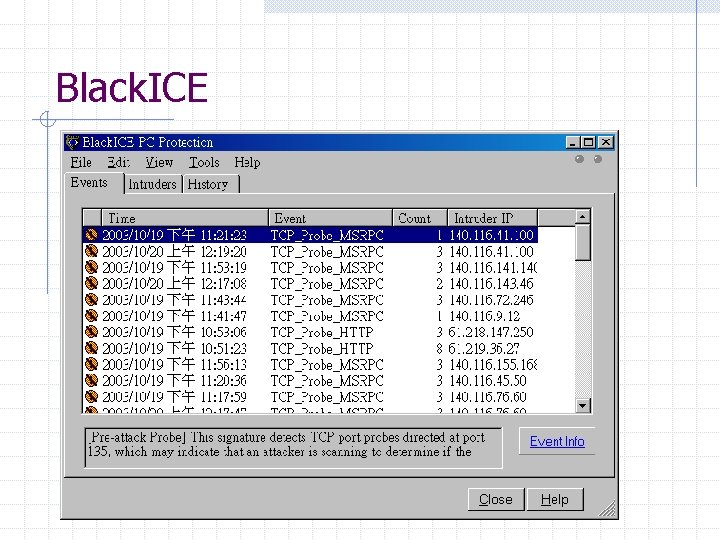Click the probe icon for 11:21:23 event
The height and width of the screenshot is (540, 720).
point(91,235)
